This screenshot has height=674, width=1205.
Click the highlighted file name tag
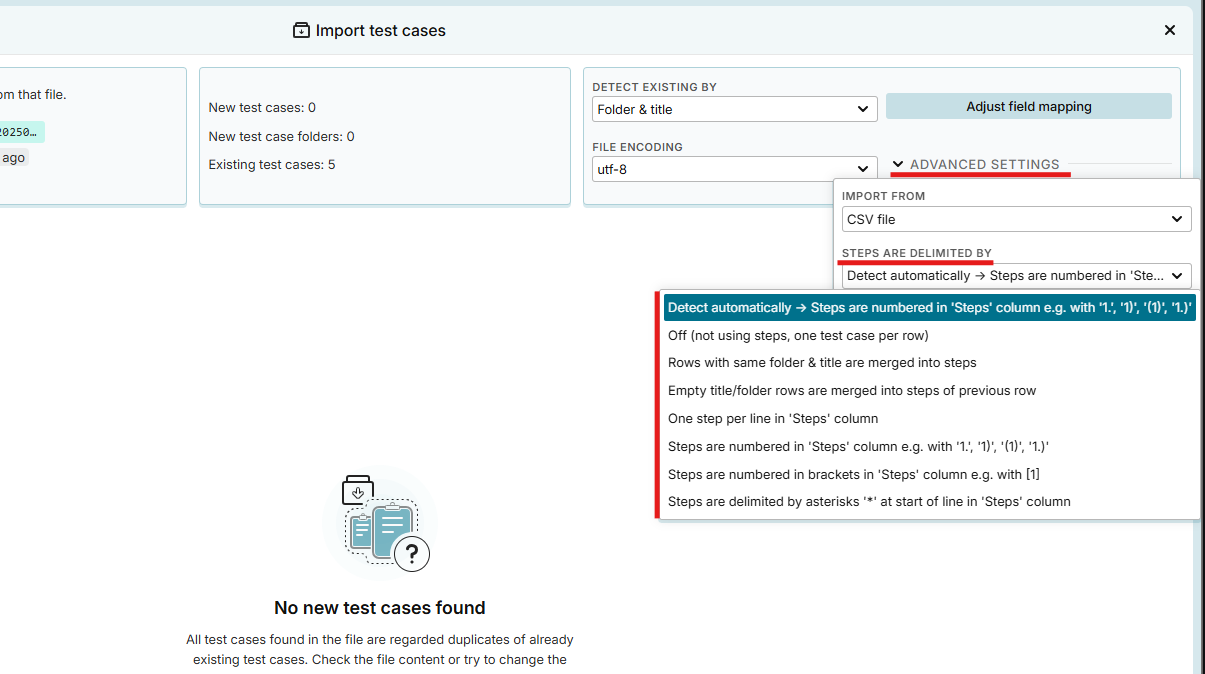click(20, 132)
